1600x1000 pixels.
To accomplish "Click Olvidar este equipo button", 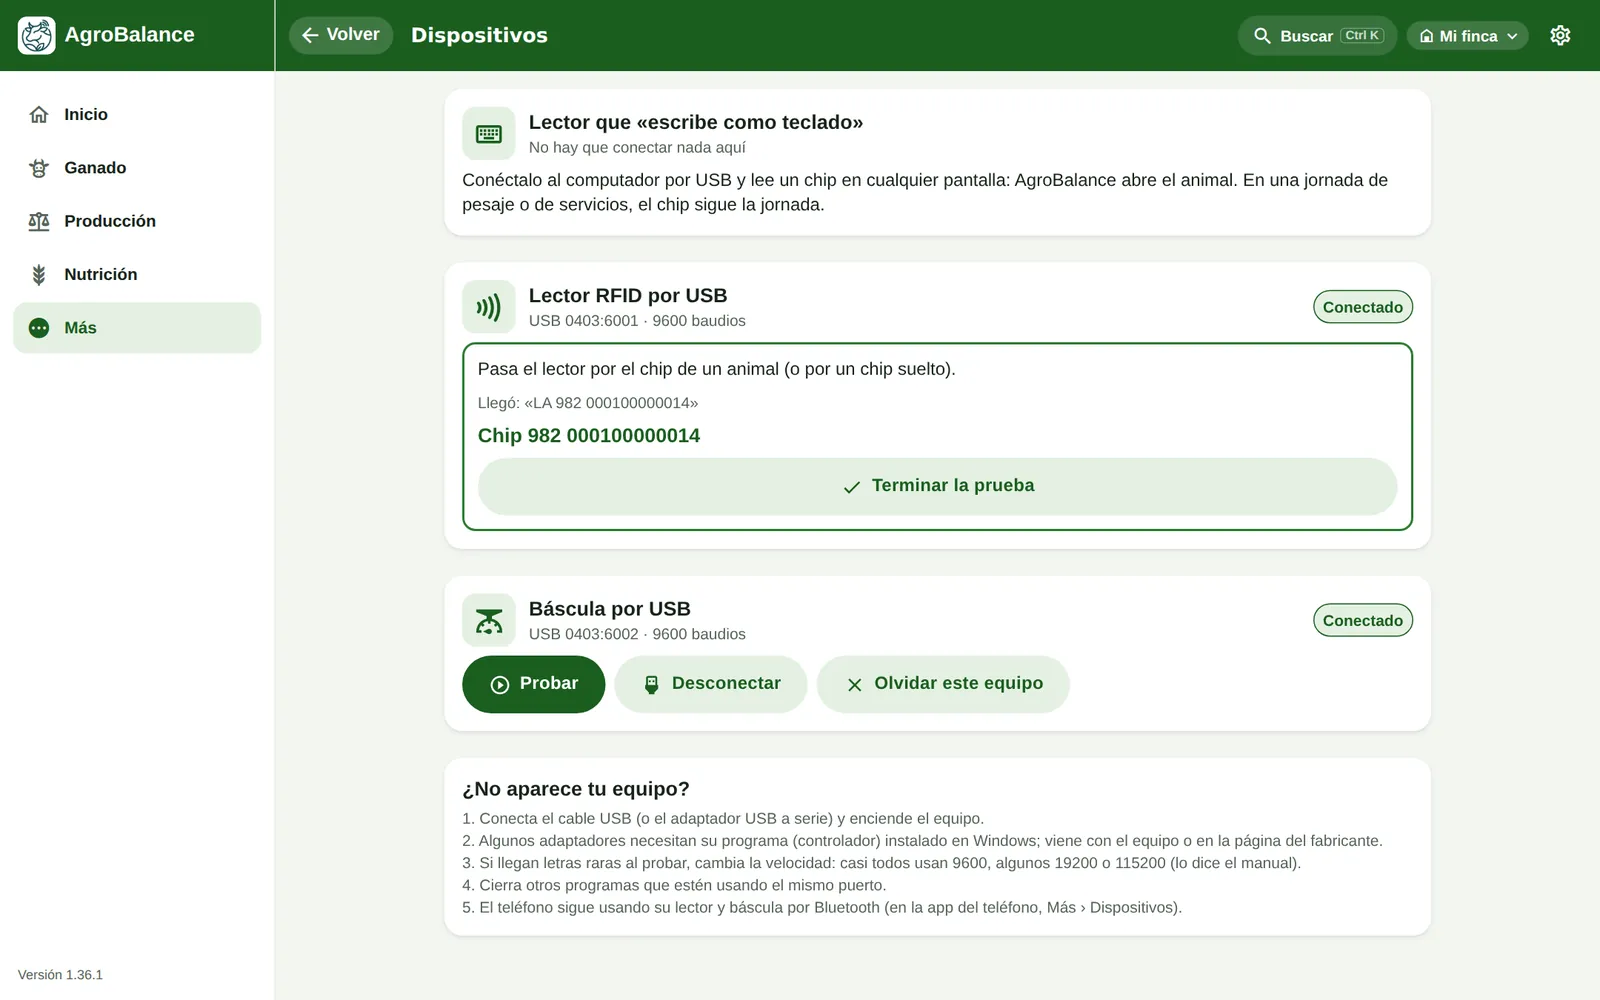I will click(943, 684).
